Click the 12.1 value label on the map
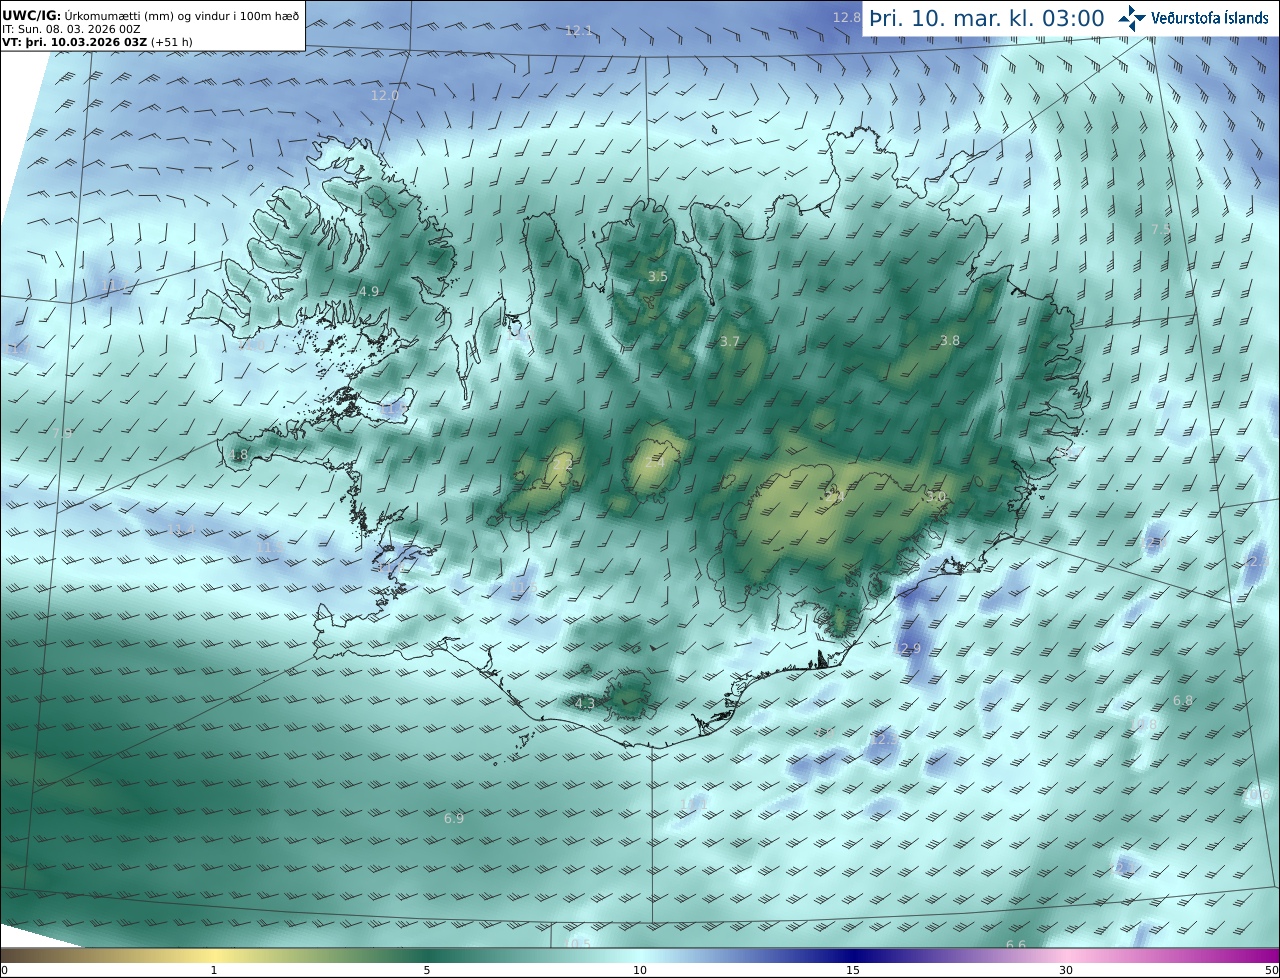This screenshot has width=1280, height=978. (x=579, y=31)
